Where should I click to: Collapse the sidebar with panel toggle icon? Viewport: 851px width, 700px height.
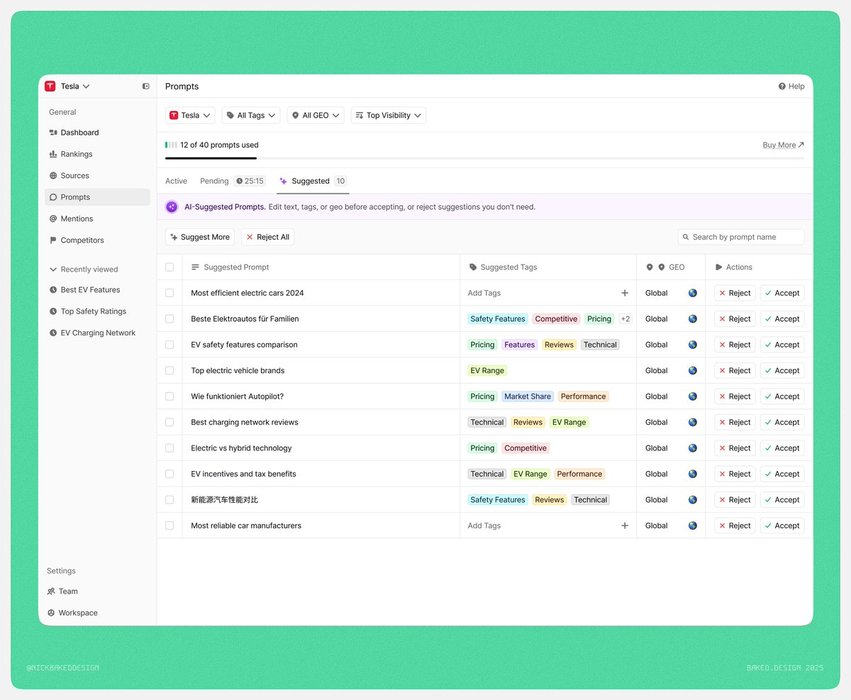point(146,86)
